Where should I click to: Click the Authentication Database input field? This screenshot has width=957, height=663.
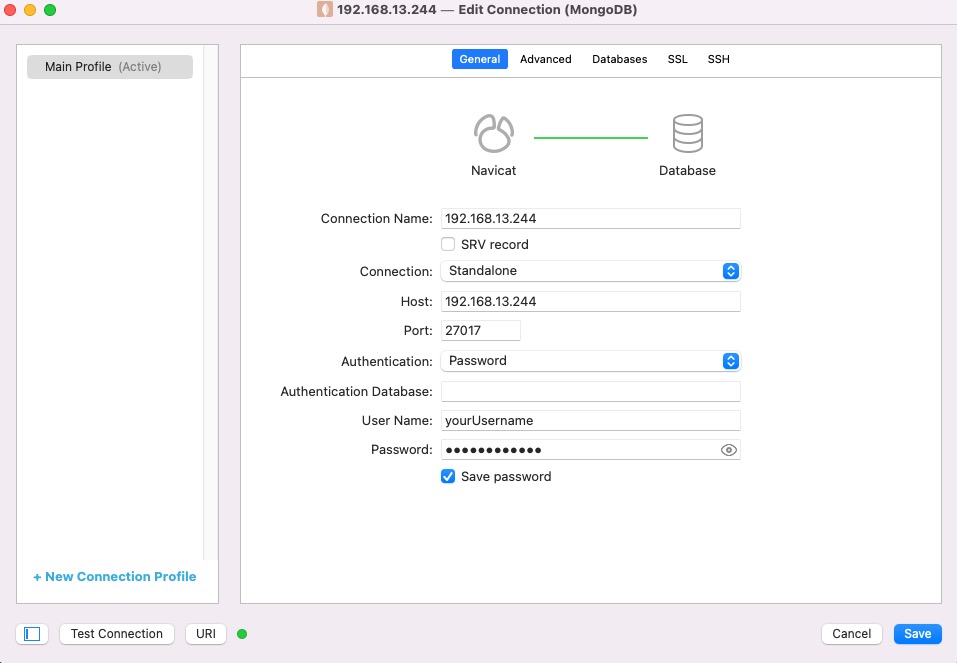pos(590,391)
